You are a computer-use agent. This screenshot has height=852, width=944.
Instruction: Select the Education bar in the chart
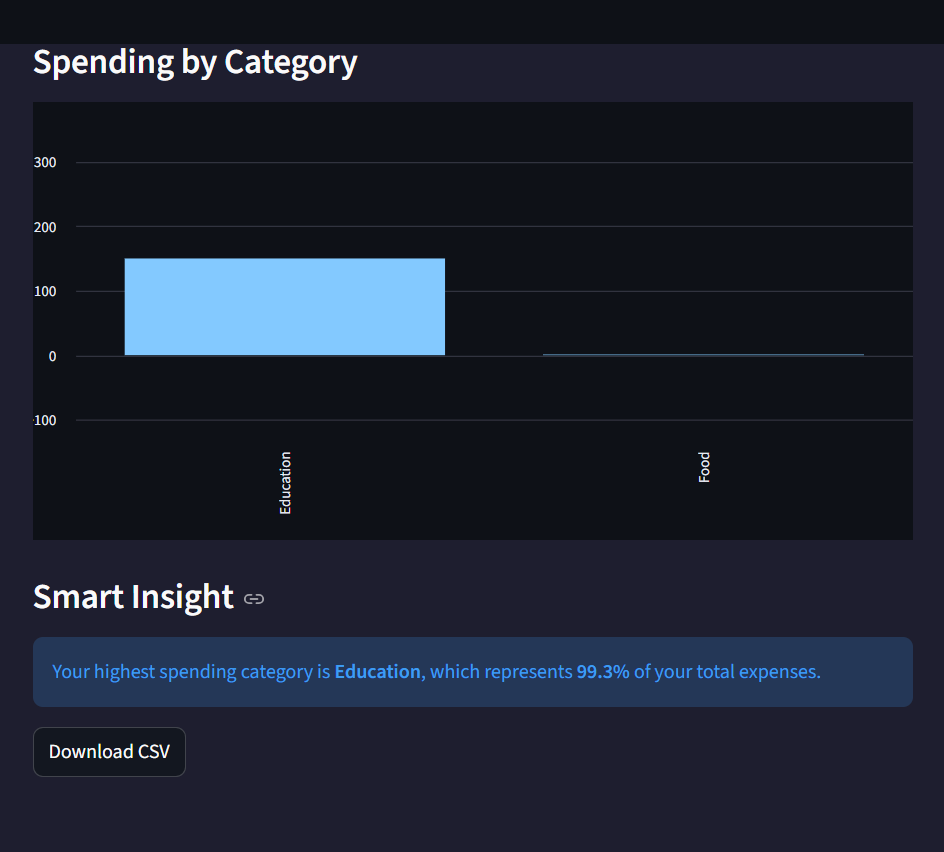click(285, 306)
